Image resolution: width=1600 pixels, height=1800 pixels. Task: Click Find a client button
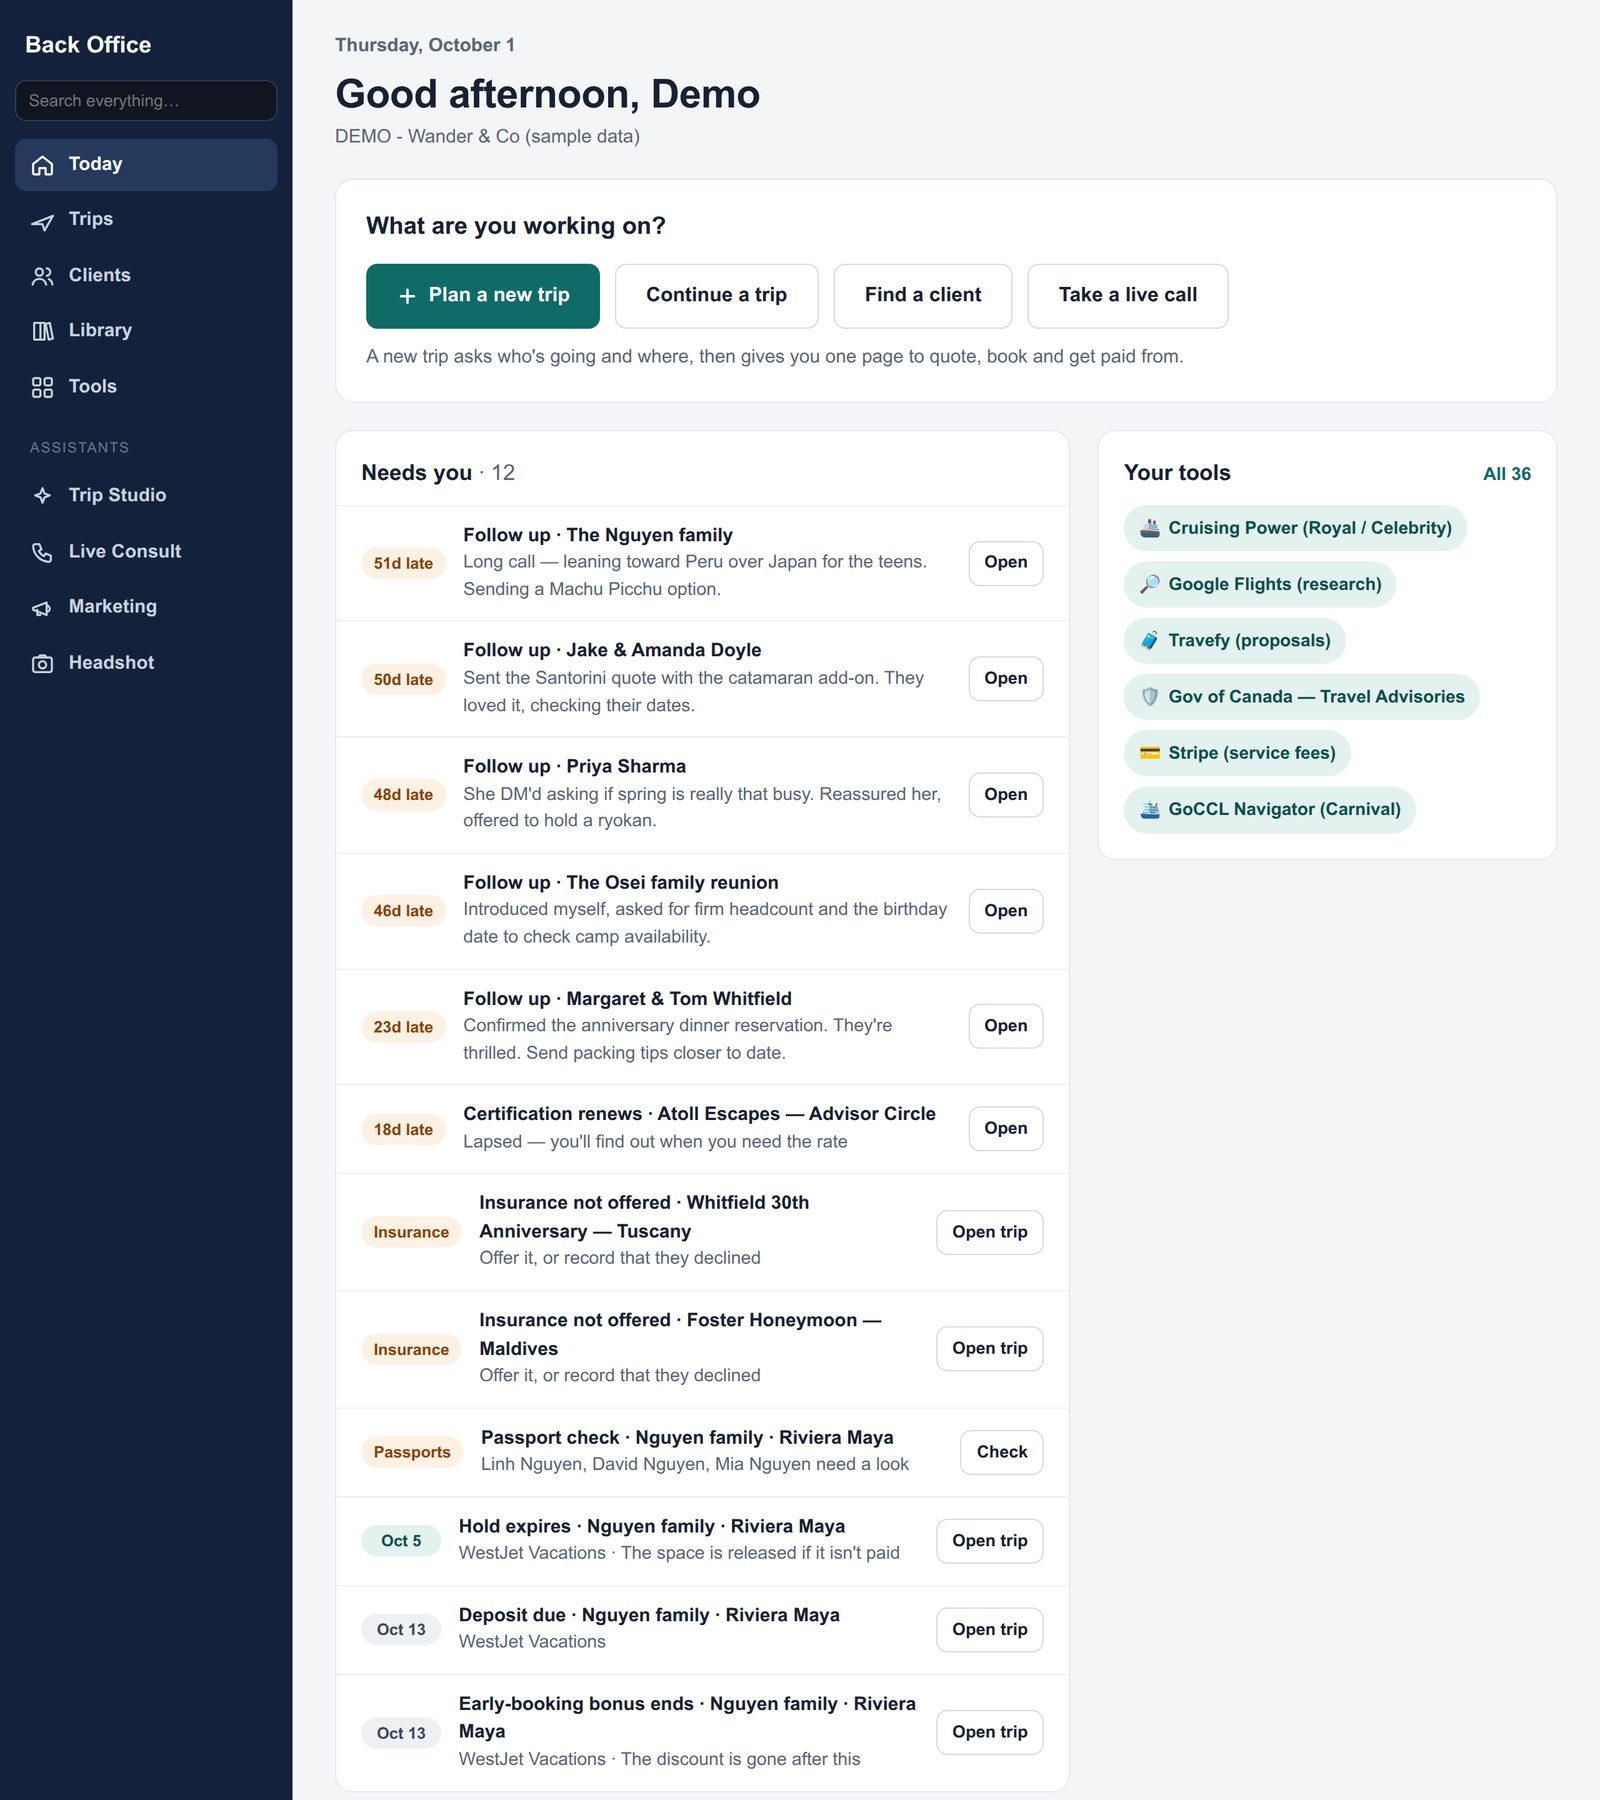tap(922, 296)
